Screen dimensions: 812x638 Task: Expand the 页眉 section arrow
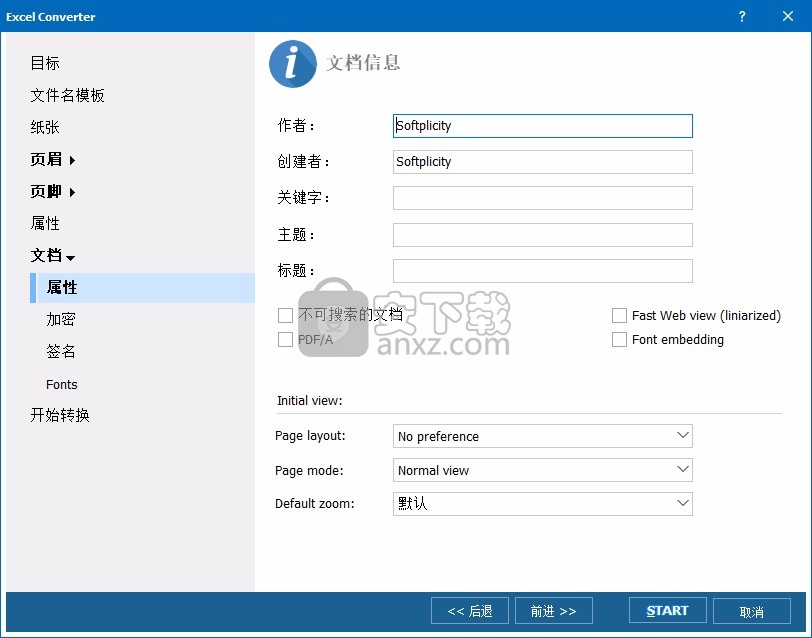pos(72,160)
